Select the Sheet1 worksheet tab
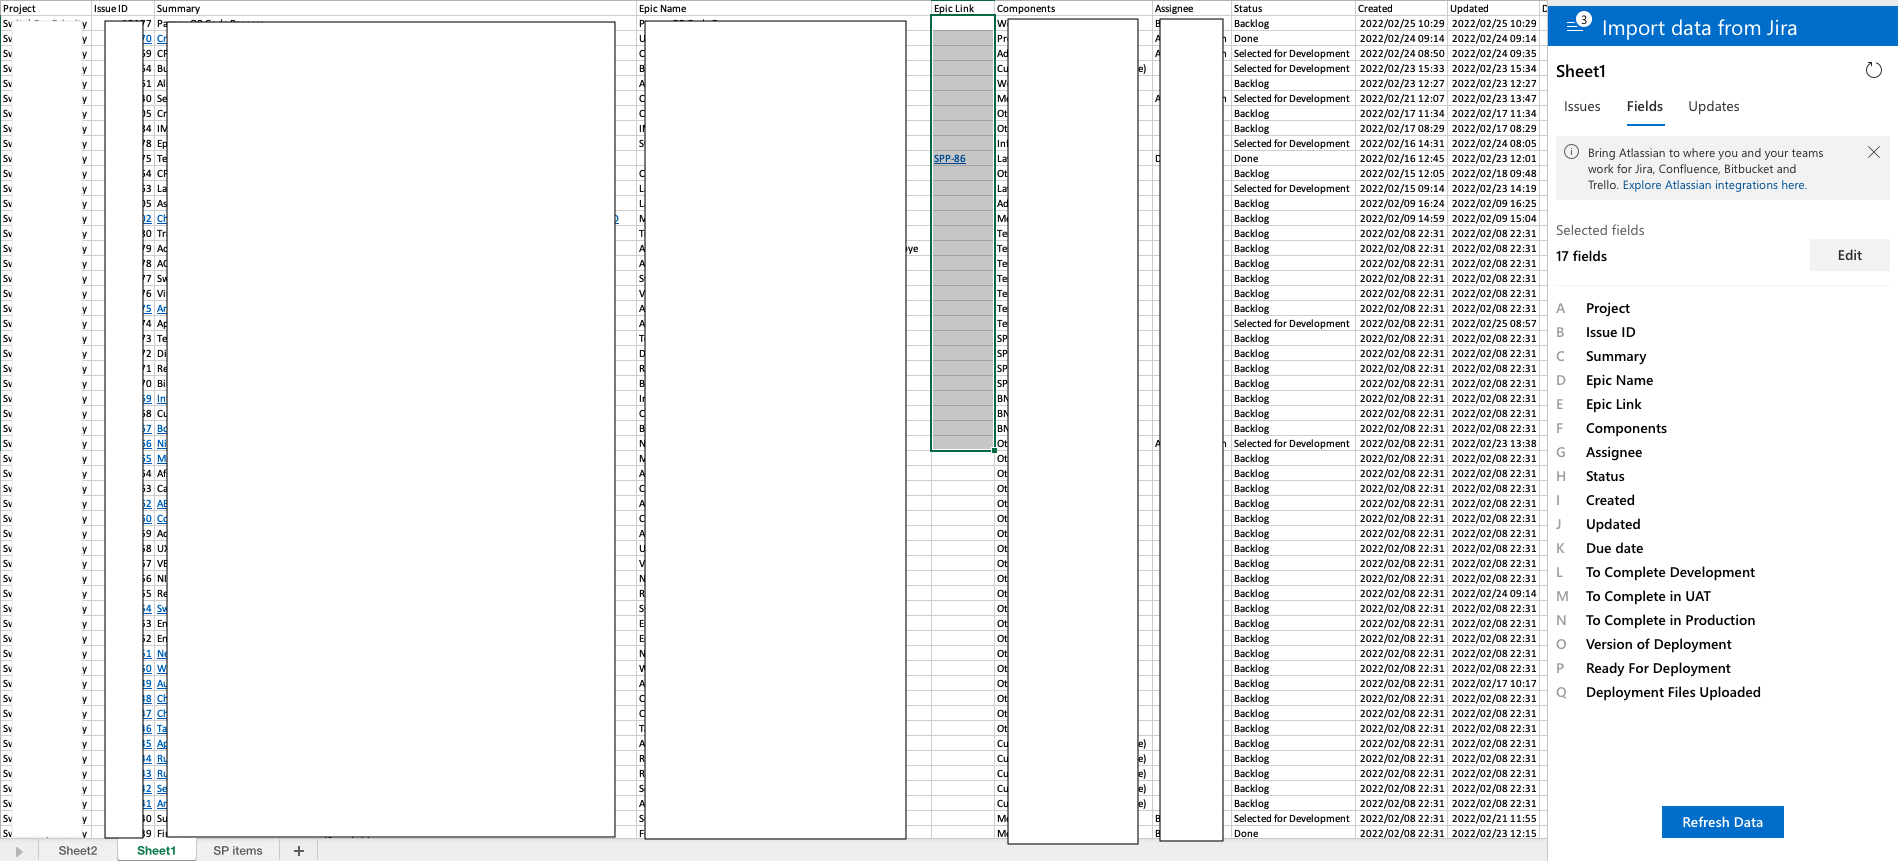The width and height of the screenshot is (1898, 861). coord(156,850)
